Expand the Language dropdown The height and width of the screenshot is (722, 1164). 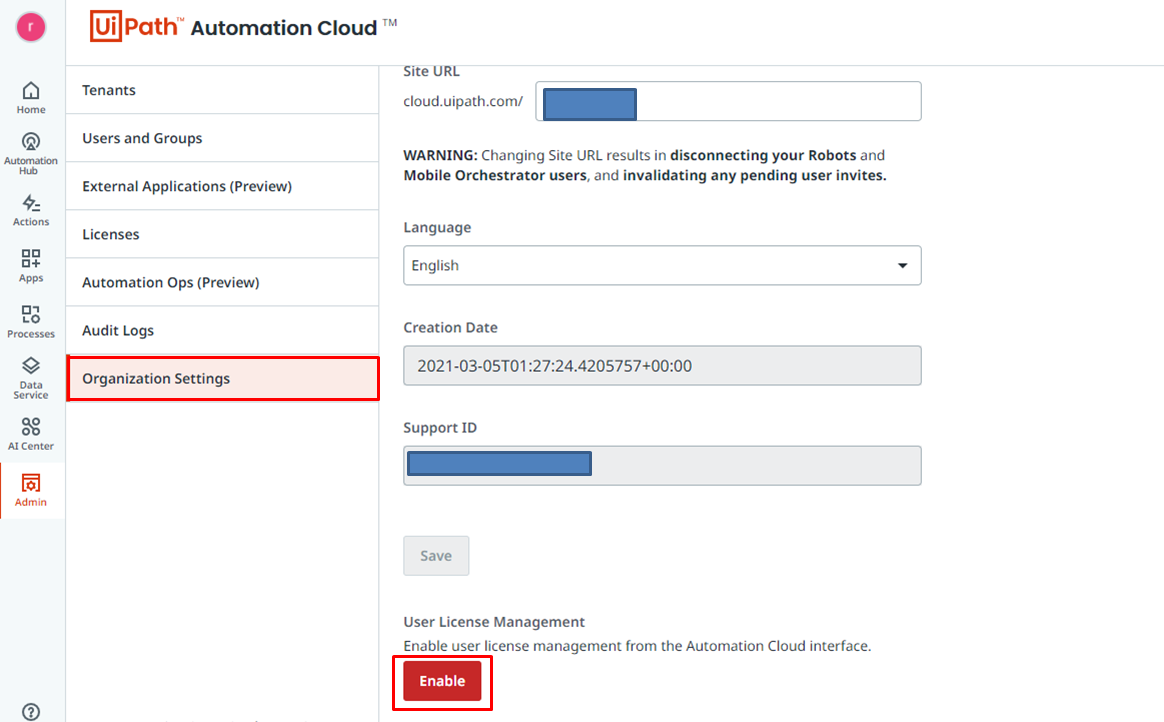[662, 266]
